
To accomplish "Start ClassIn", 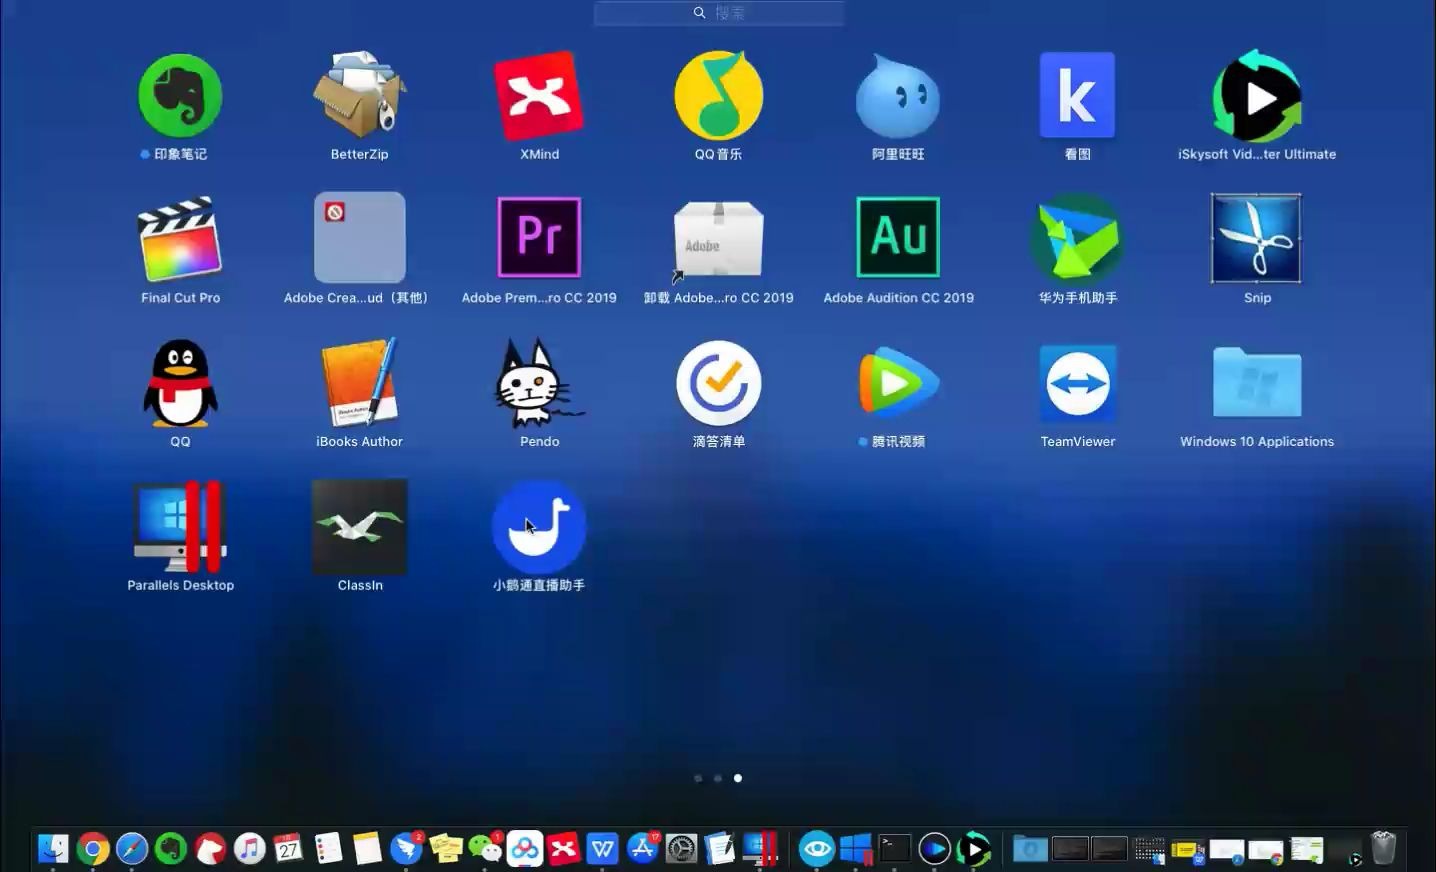I will tap(359, 526).
